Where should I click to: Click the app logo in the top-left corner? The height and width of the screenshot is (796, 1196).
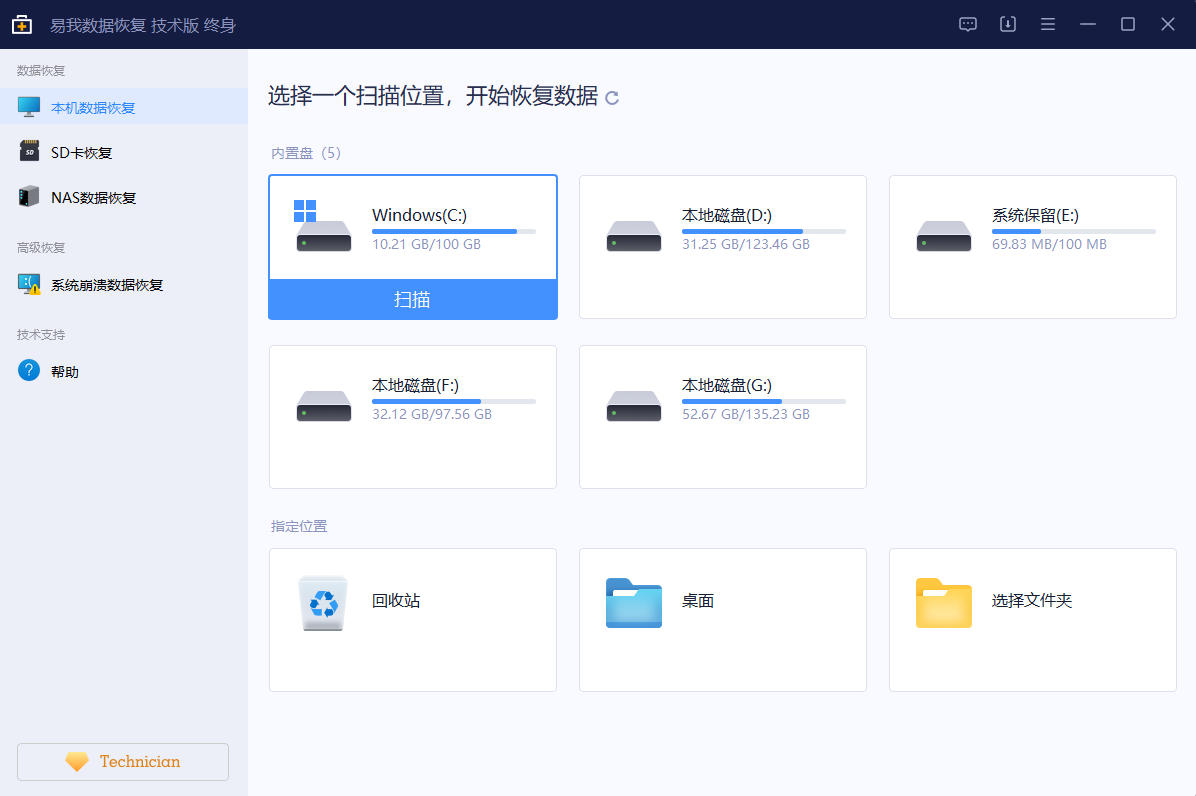click(x=21, y=23)
